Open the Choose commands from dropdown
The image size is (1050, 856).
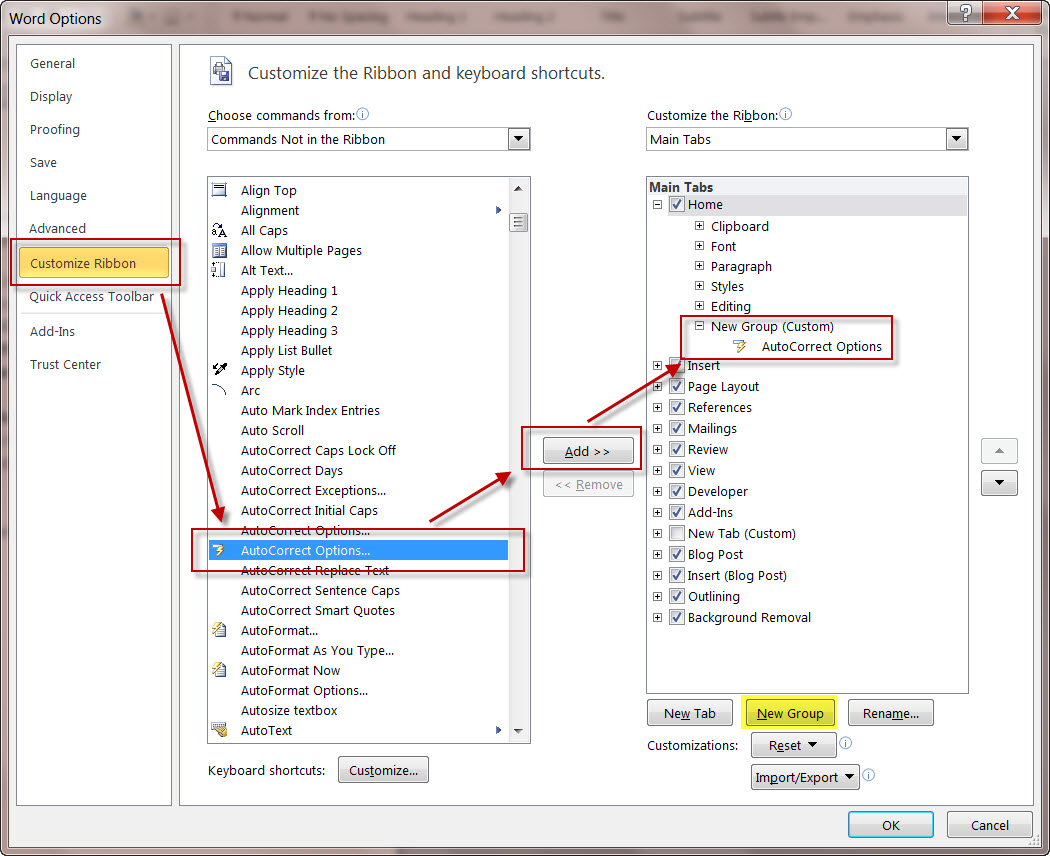click(x=518, y=139)
